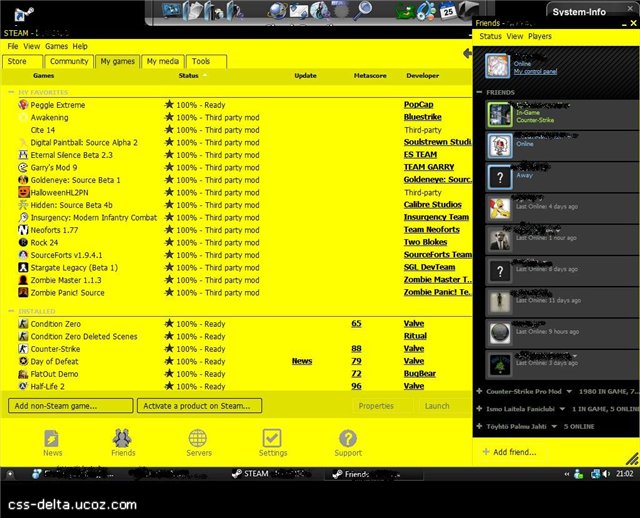Screen dimensions: 640x518
Task: Open Players menu in Friends window
Action: coord(540,36)
